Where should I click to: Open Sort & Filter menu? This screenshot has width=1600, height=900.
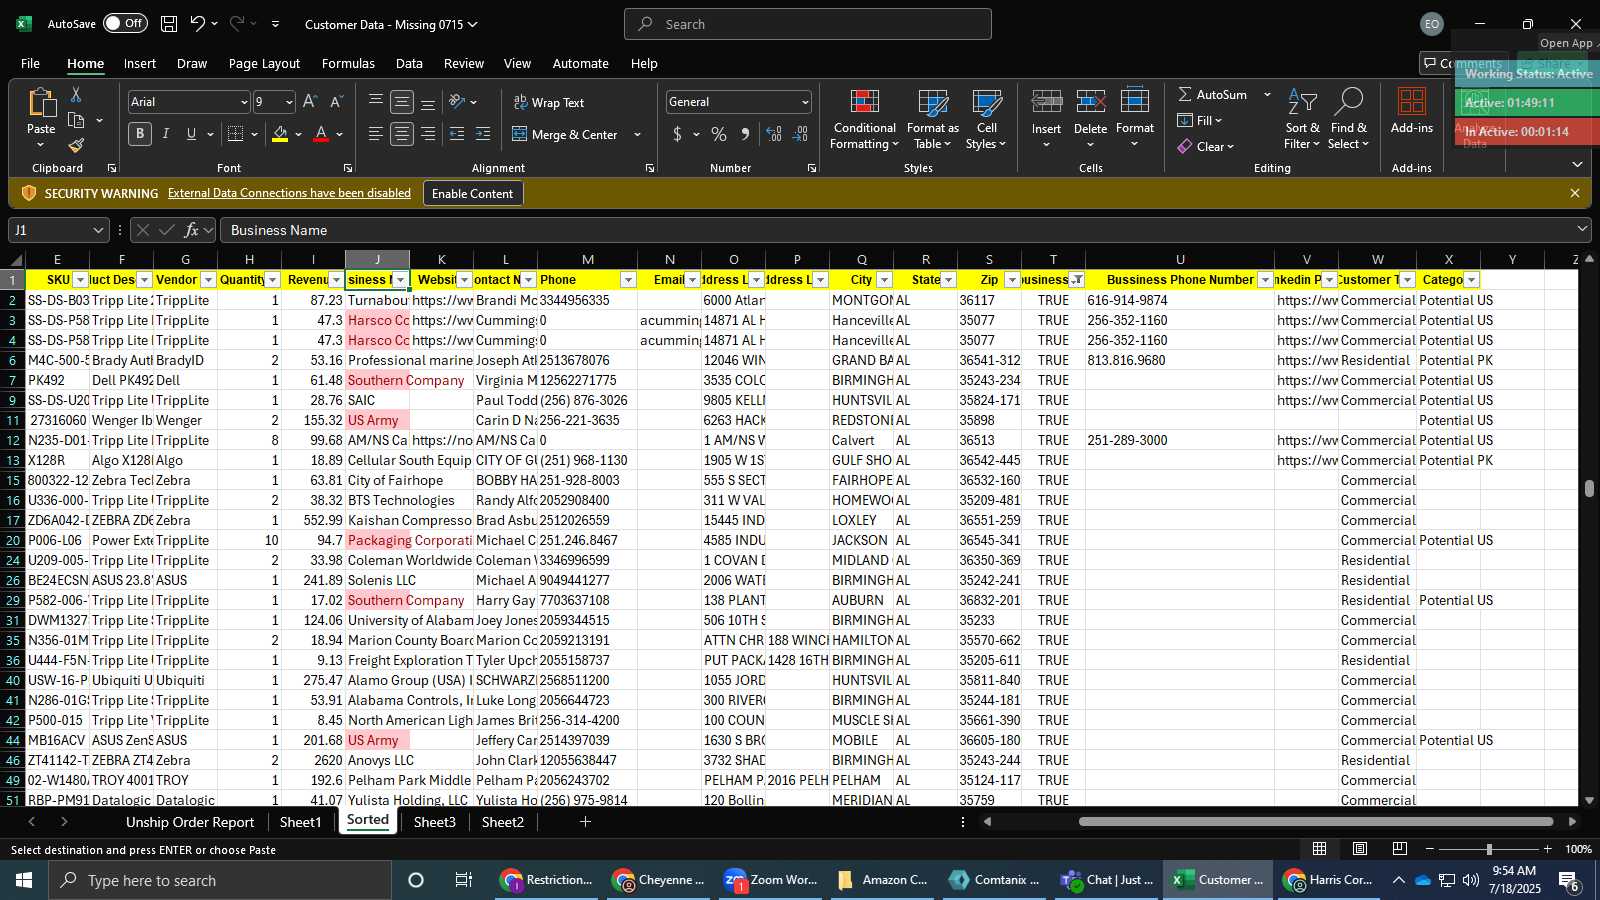pyautogui.click(x=1302, y=120)
